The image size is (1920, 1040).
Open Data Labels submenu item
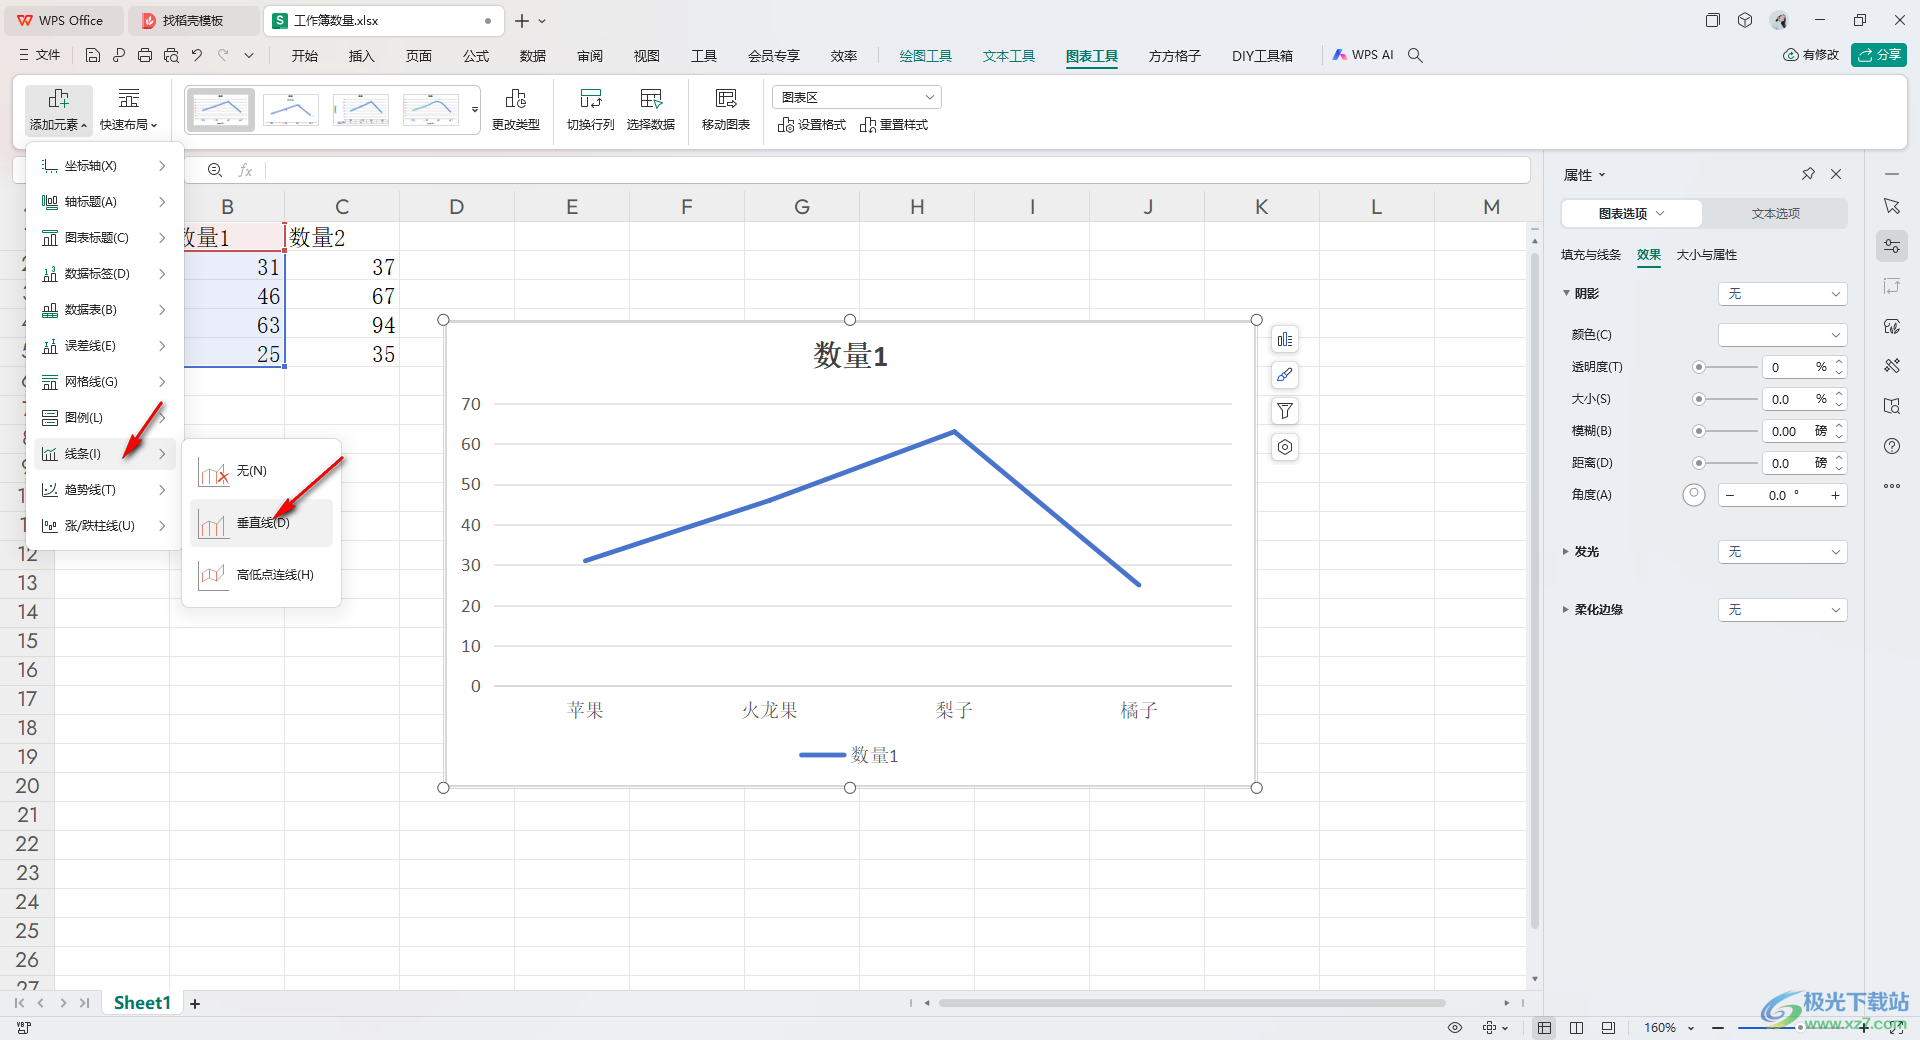click(x=104, y=274)
